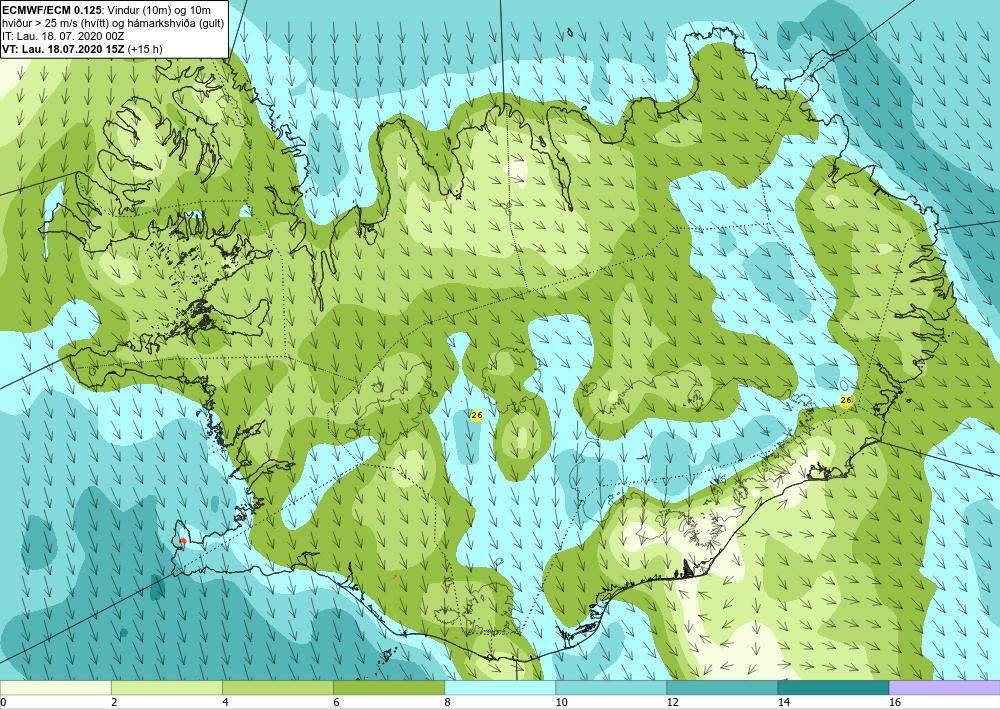Click the legend scale label '8'
Viewport: 1000px width, 709px height.
447,702
